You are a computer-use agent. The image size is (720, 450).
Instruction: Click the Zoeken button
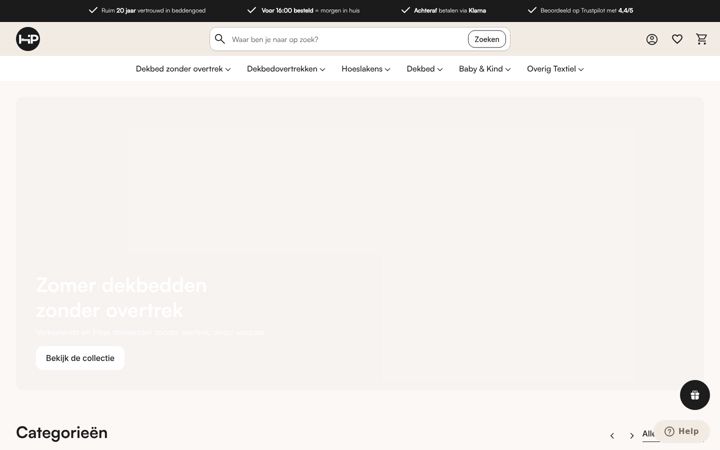pos(487,39)
